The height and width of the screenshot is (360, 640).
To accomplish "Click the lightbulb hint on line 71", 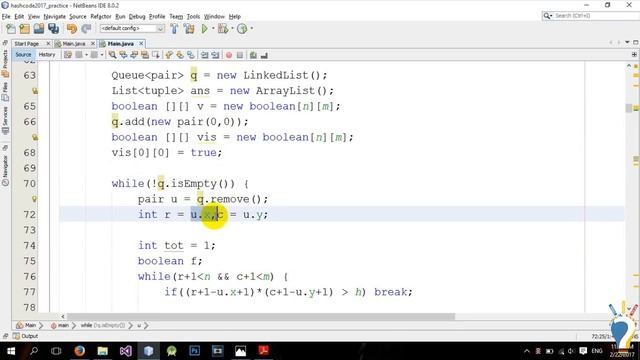I will click(x=35, y=199).
